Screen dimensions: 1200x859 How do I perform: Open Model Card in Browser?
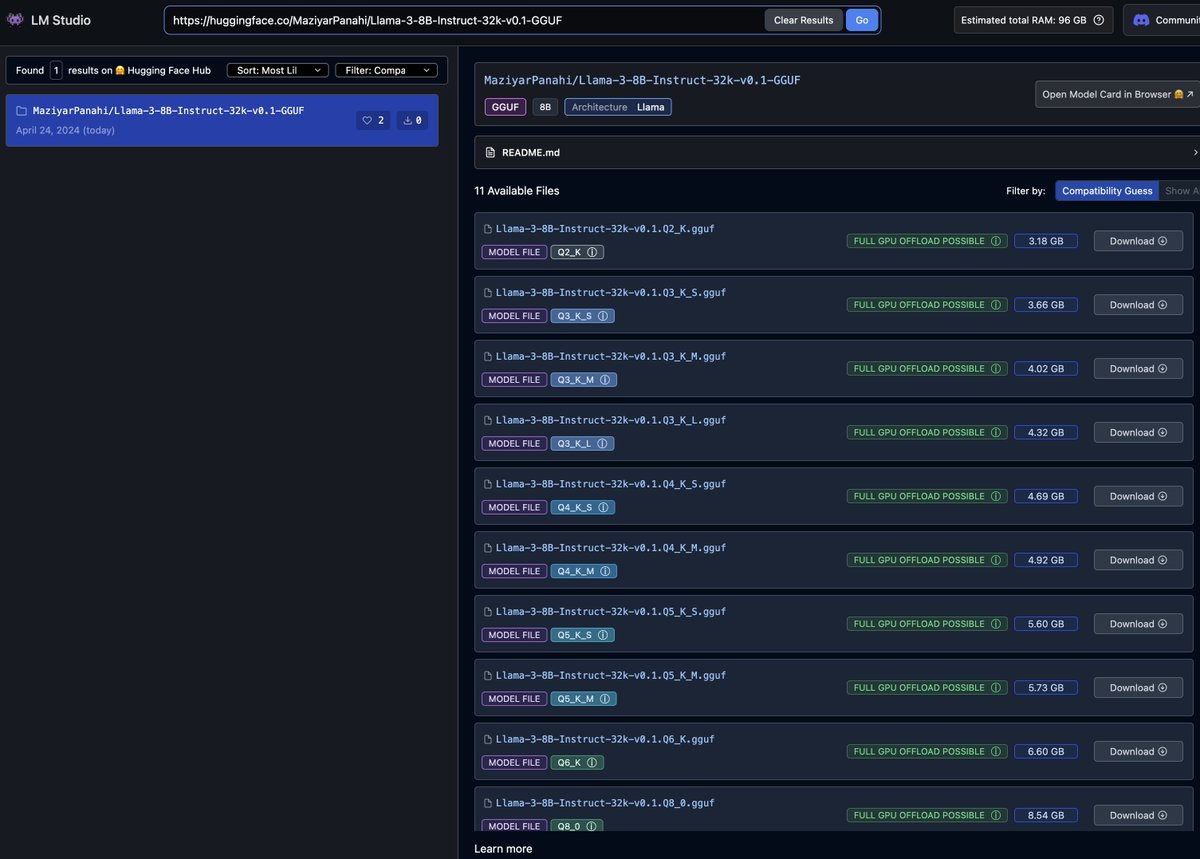click(x=1118, y=94)
